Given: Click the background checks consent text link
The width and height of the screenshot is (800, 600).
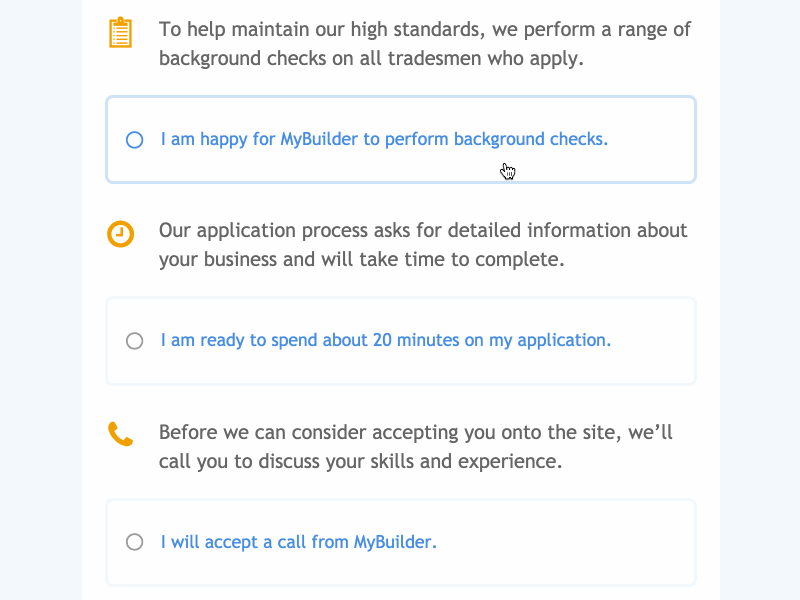Looking at the screenshot, I should 384,139.
